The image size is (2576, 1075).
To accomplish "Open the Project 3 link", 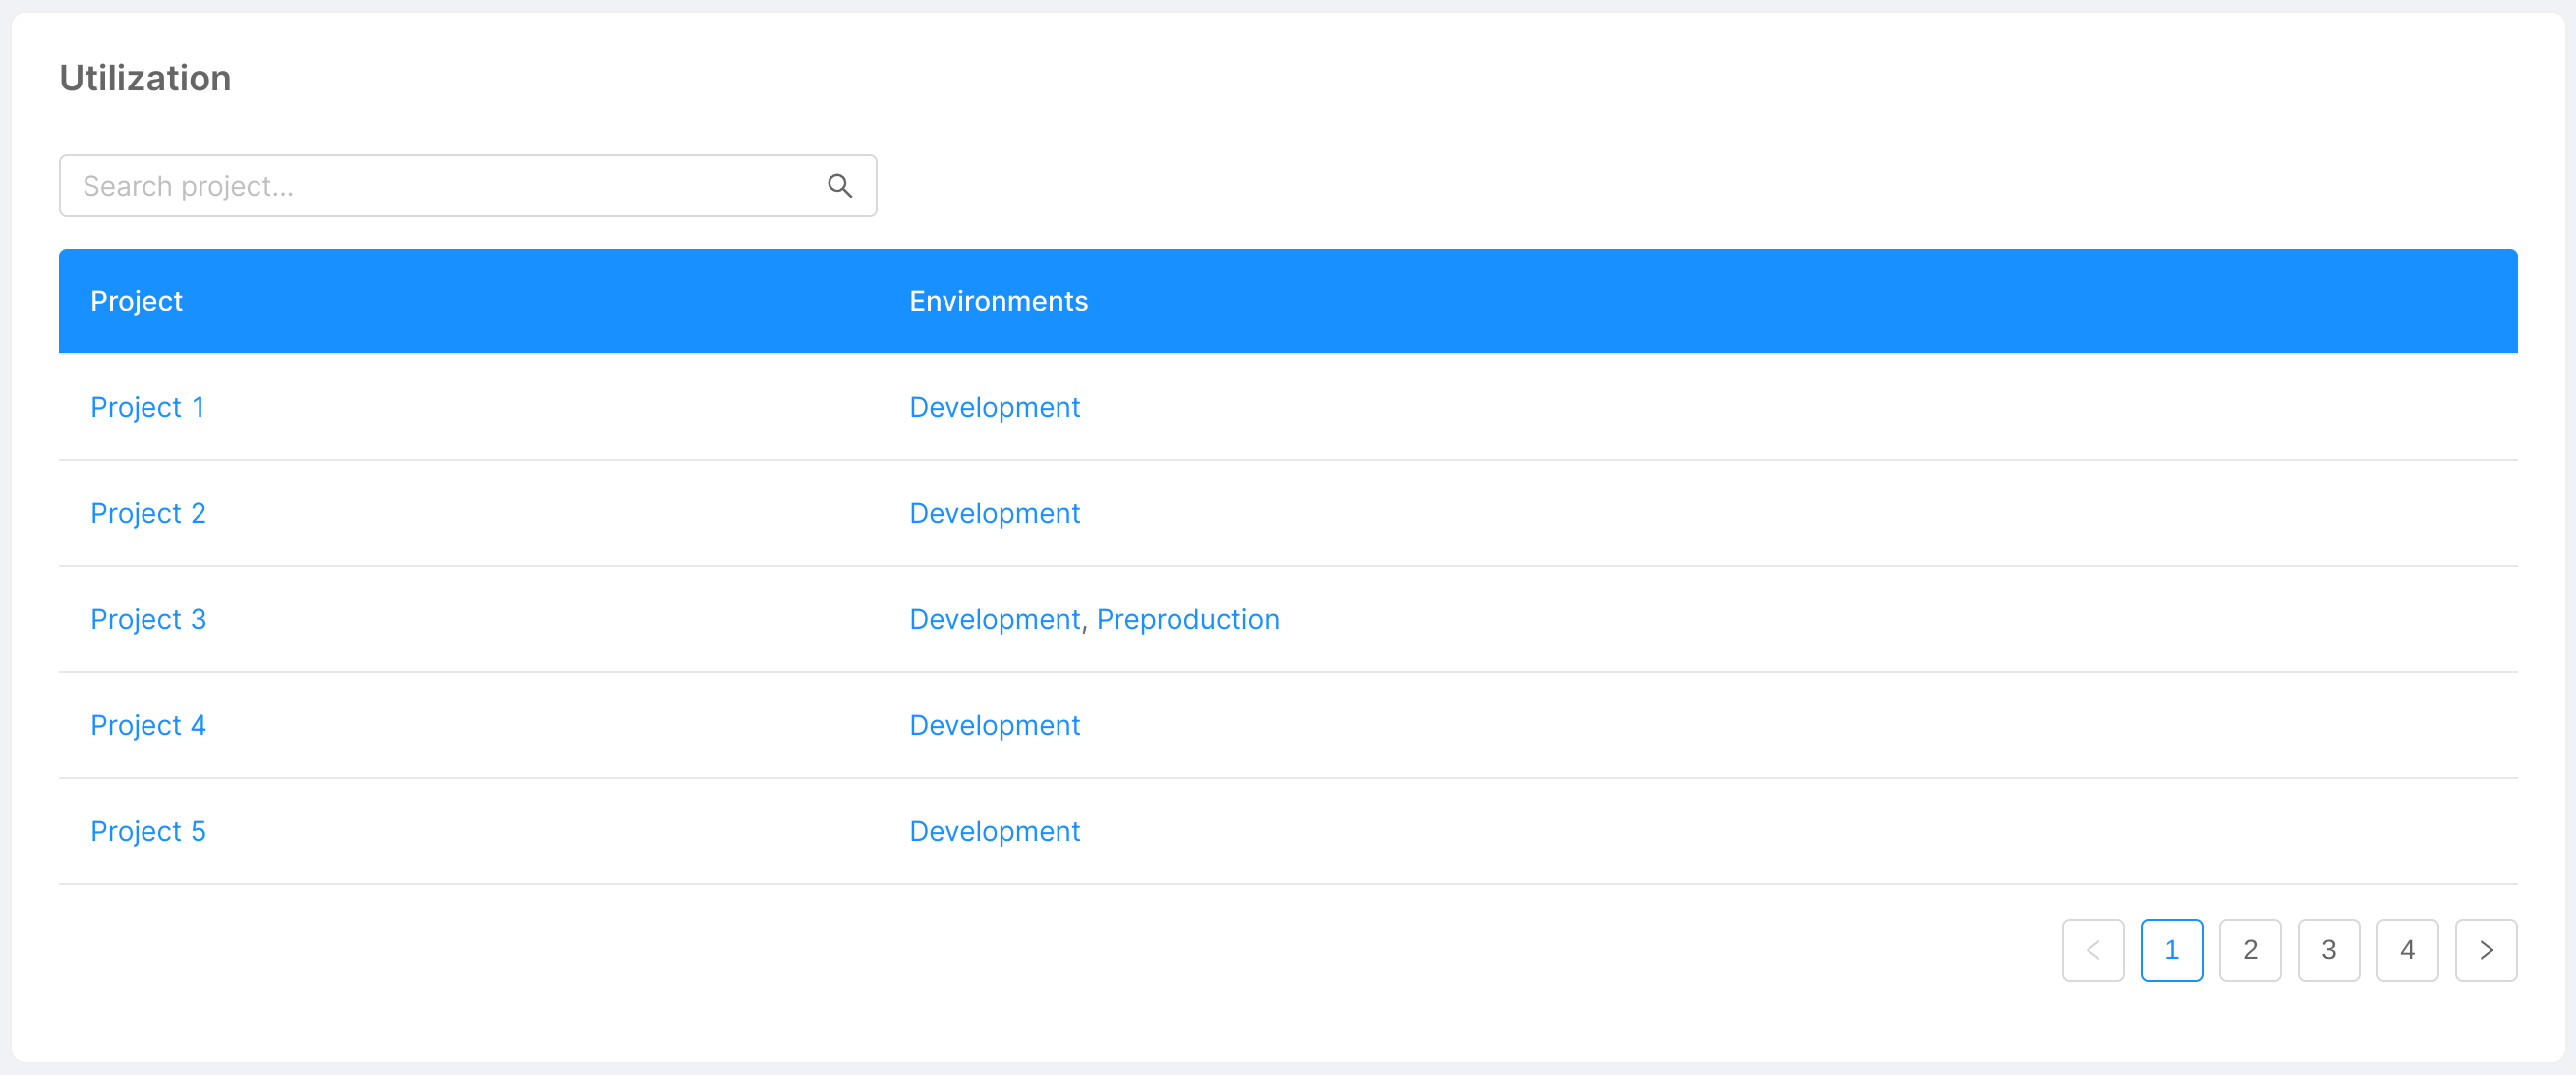I will pos(148,619).
